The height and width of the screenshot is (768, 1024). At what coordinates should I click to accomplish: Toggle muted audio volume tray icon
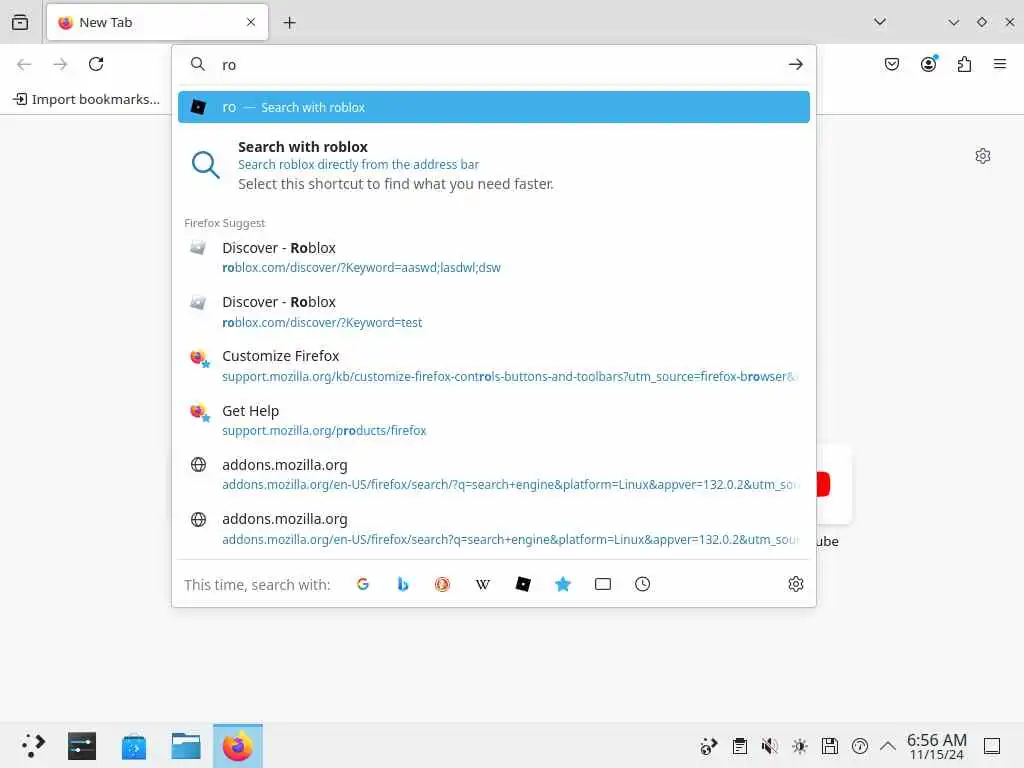click(x=770, y=746)
